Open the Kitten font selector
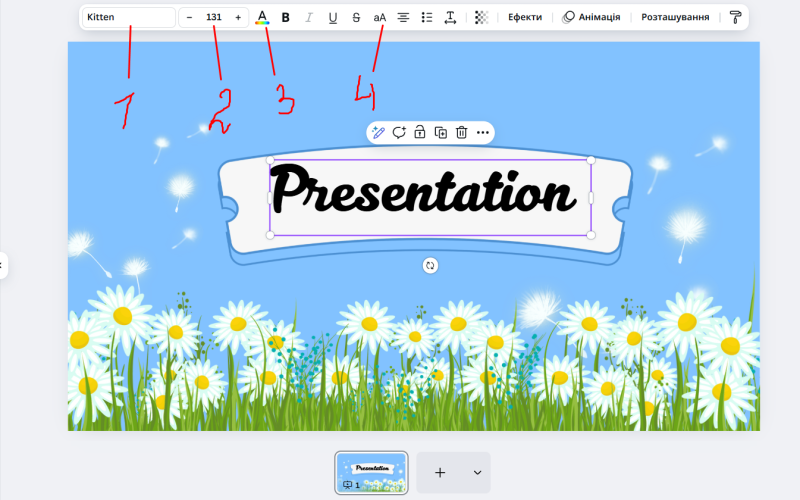 tap(129, 17)
